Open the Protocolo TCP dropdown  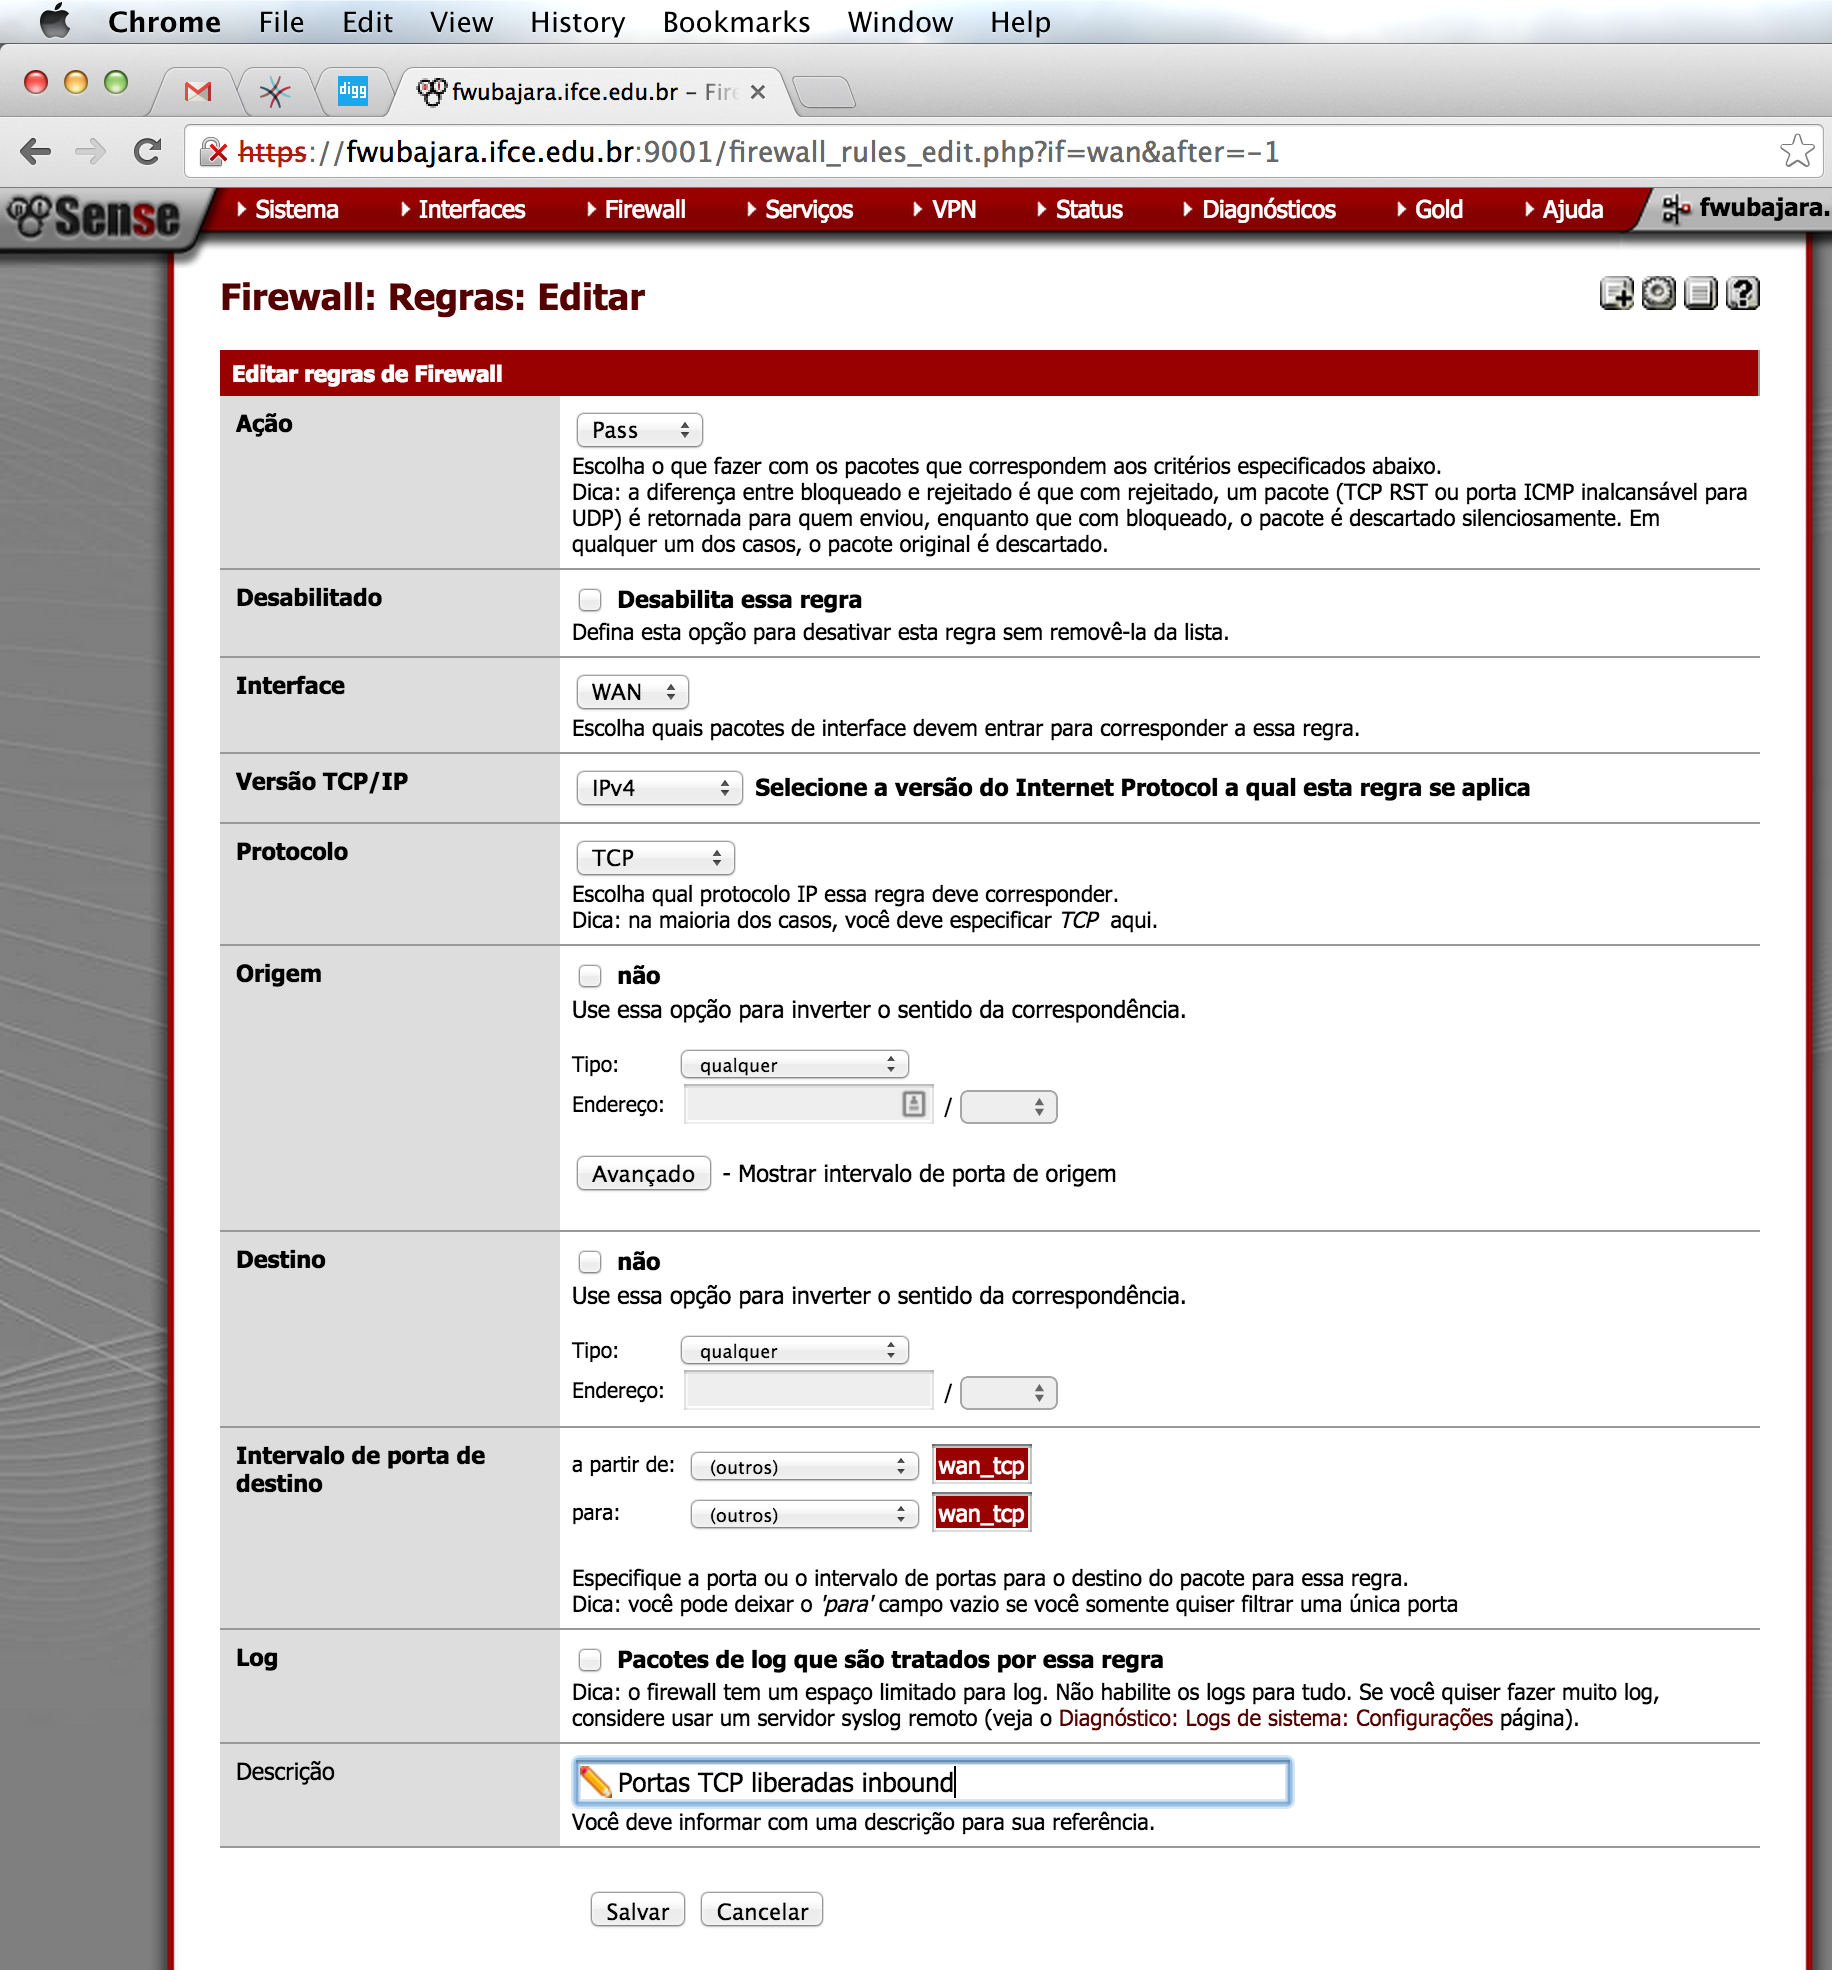pos(656,858)
